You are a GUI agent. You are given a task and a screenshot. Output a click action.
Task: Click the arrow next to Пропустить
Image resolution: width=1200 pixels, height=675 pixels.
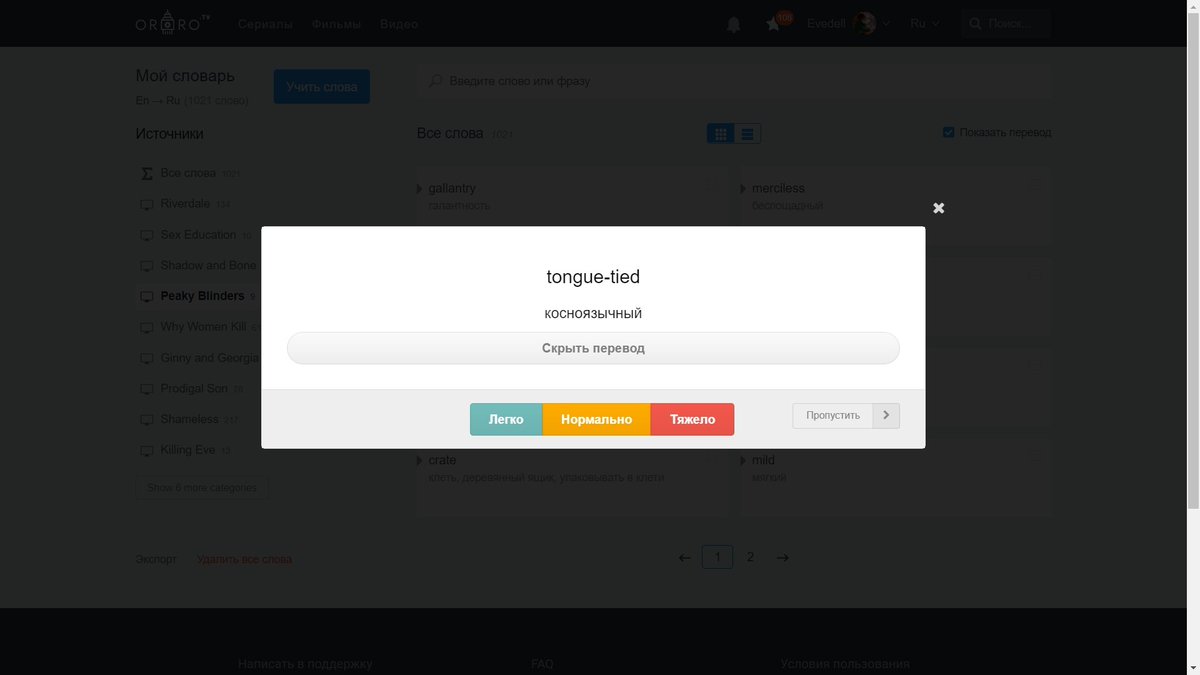tap(886, 416)
